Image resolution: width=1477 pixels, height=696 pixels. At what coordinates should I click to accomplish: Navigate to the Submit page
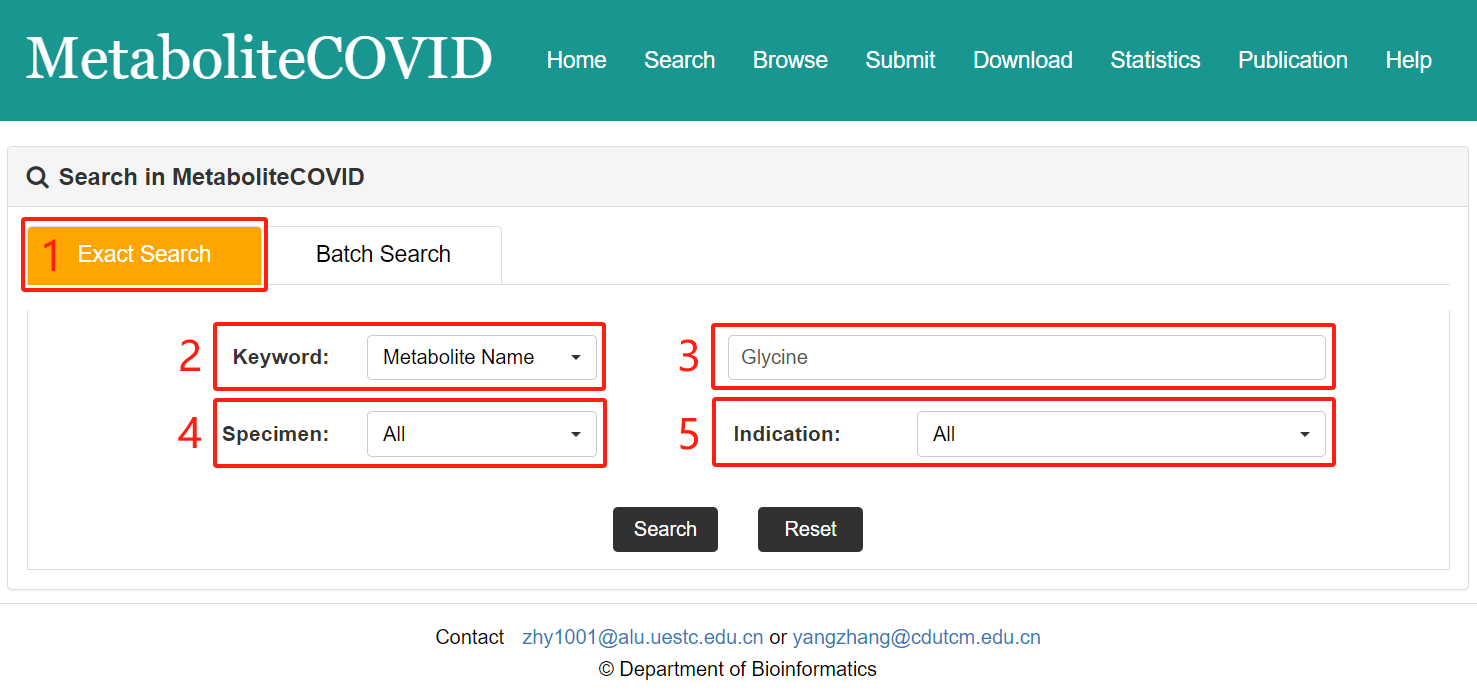900,60
